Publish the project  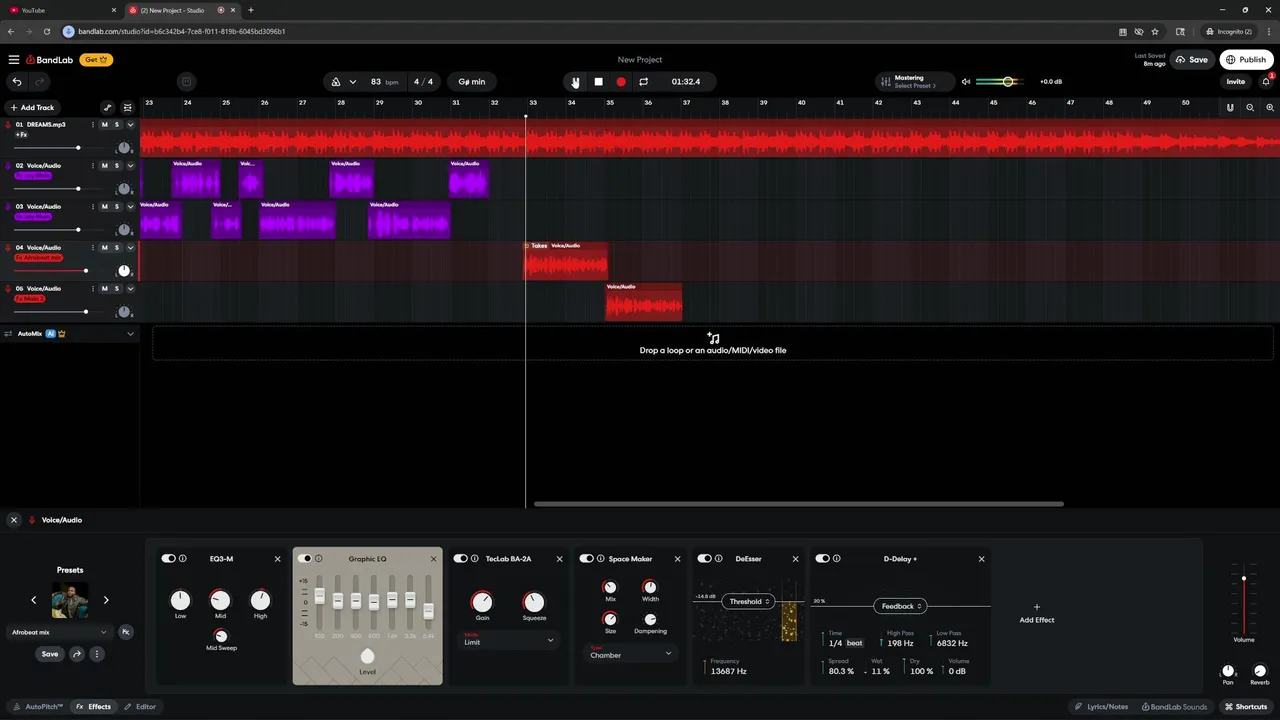pyautogui.click(x=1246, y=60)
